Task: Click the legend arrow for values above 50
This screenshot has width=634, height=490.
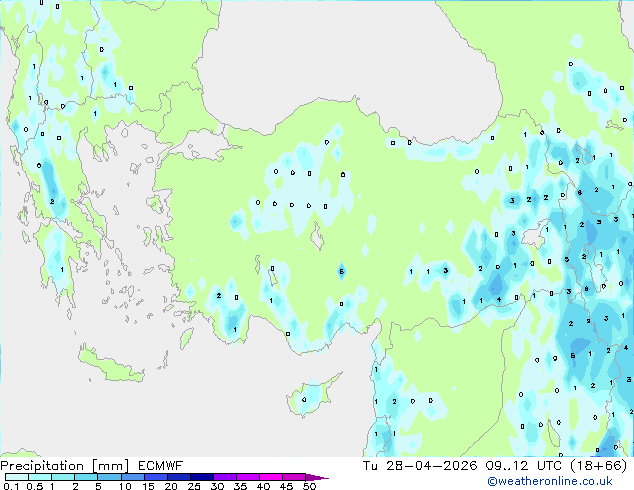Action: (317, 477)
